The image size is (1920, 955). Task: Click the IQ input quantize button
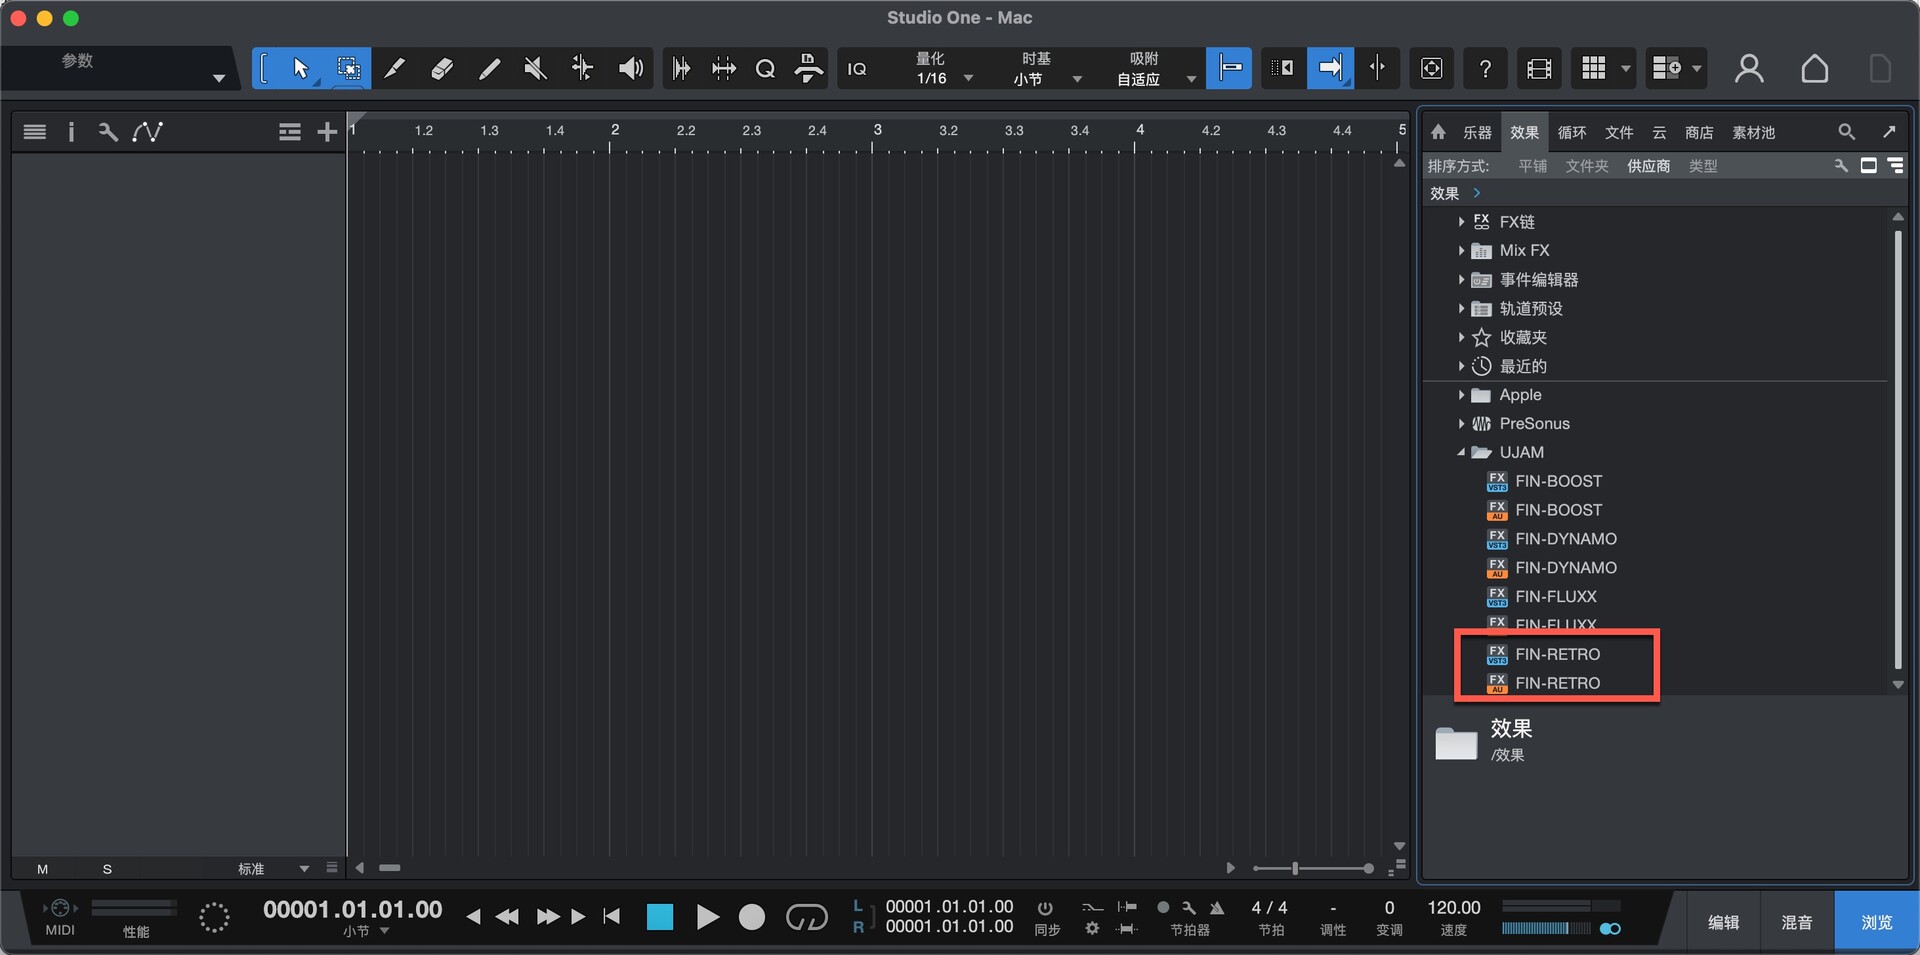(857, 68)
